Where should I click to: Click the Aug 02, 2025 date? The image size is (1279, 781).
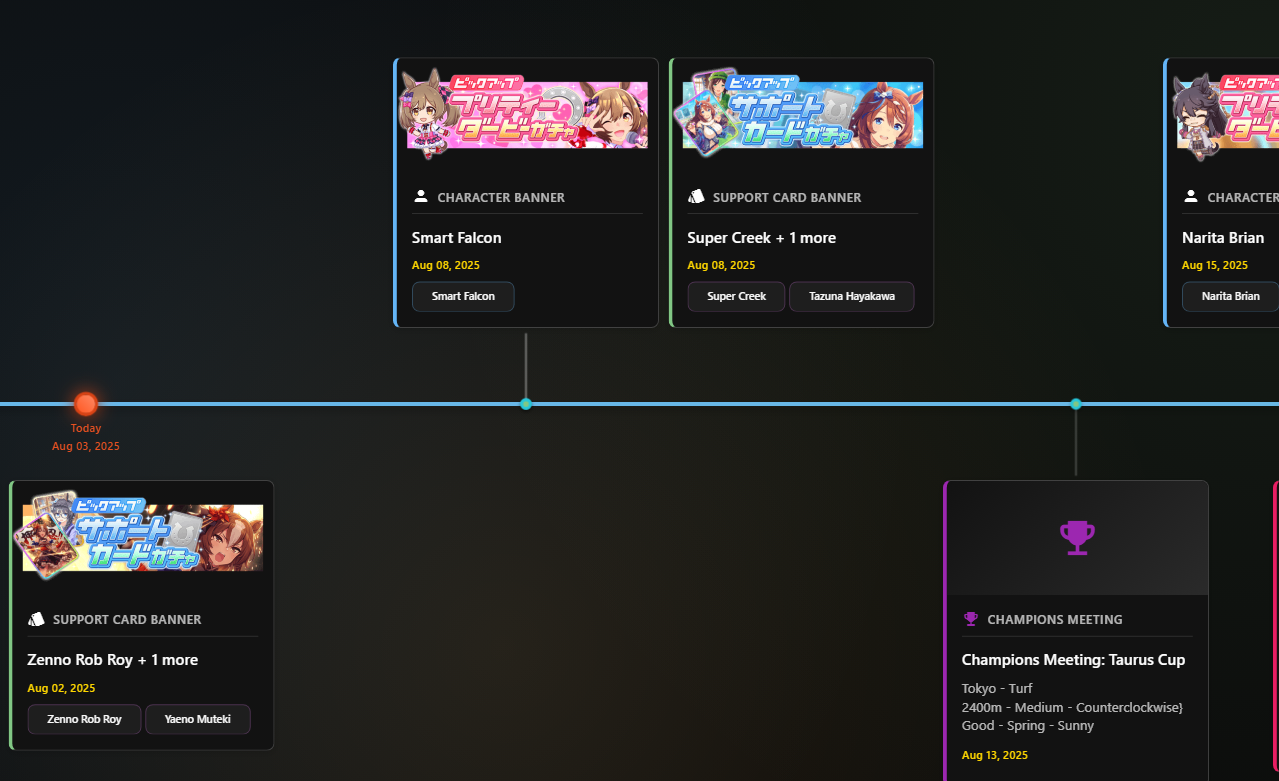61,688
